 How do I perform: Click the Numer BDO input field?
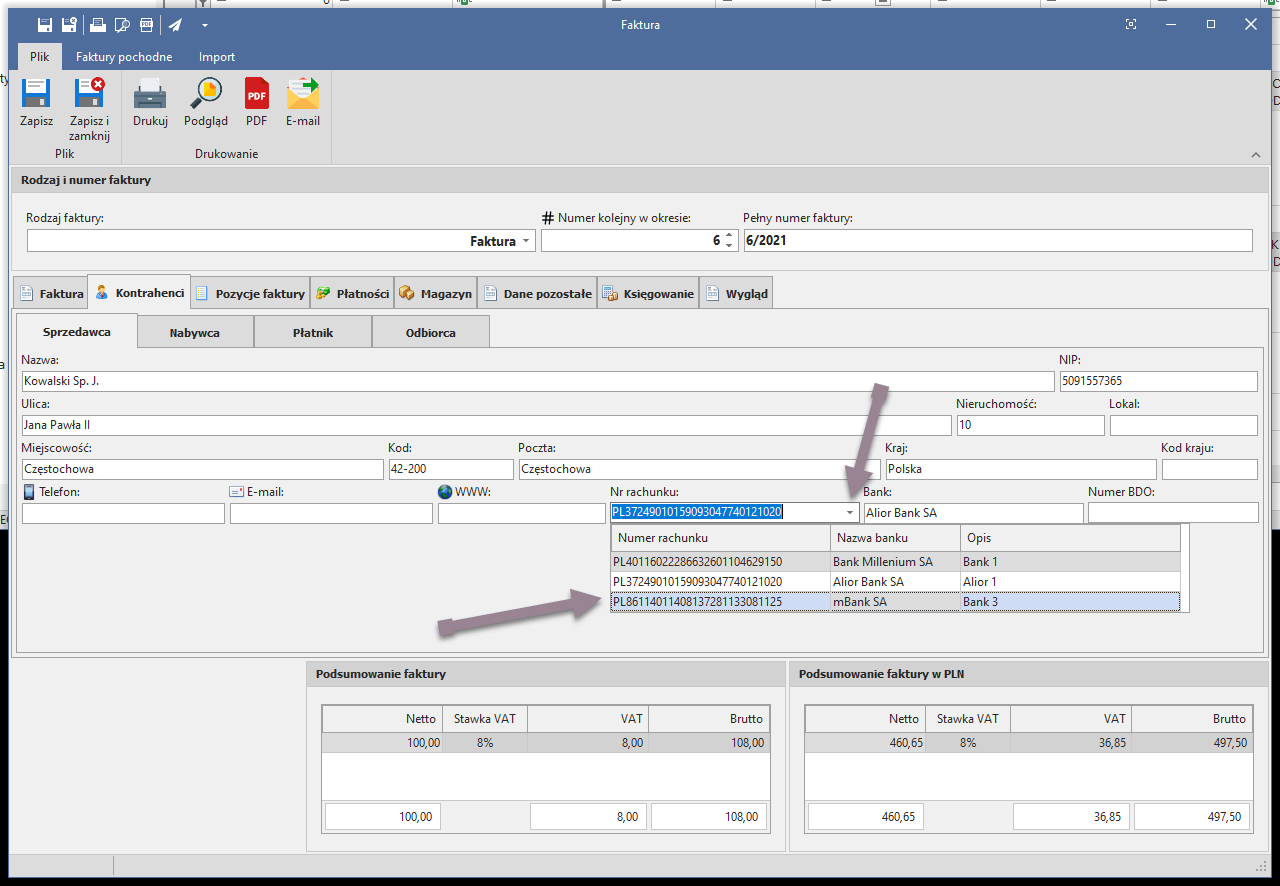pos(1172,513)
